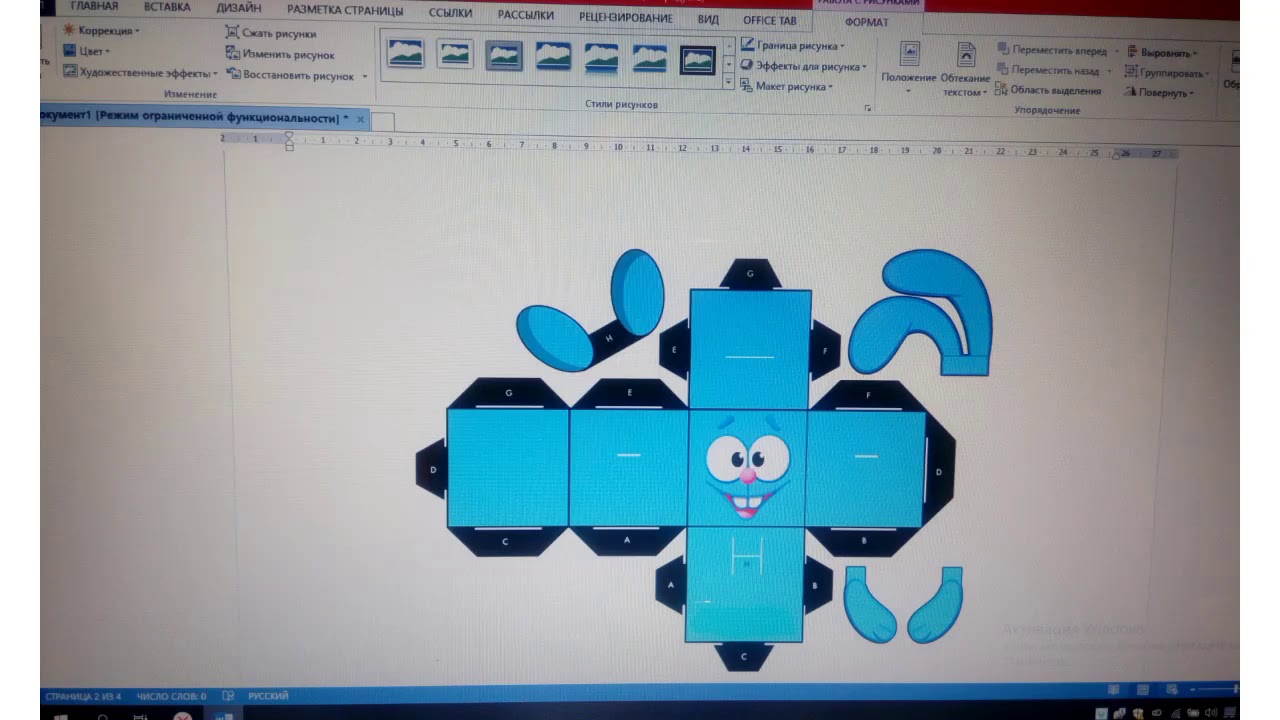Open Переместить назад dropdown arrow

[x=1108, y=71]
